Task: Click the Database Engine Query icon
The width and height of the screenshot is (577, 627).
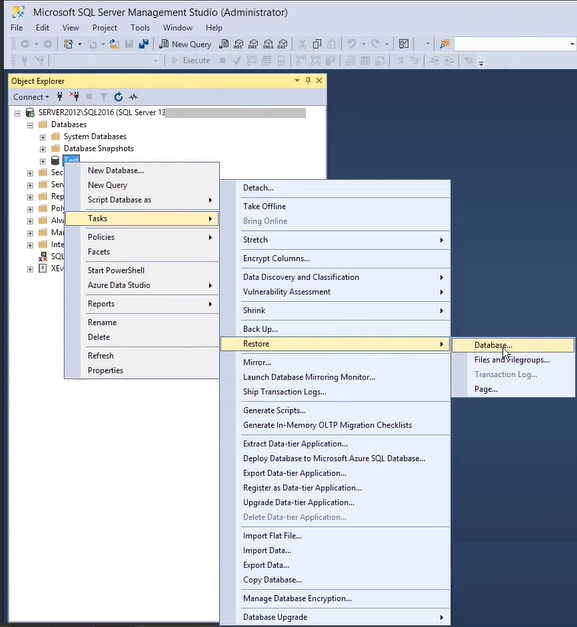Action: [x=224, y=44]
